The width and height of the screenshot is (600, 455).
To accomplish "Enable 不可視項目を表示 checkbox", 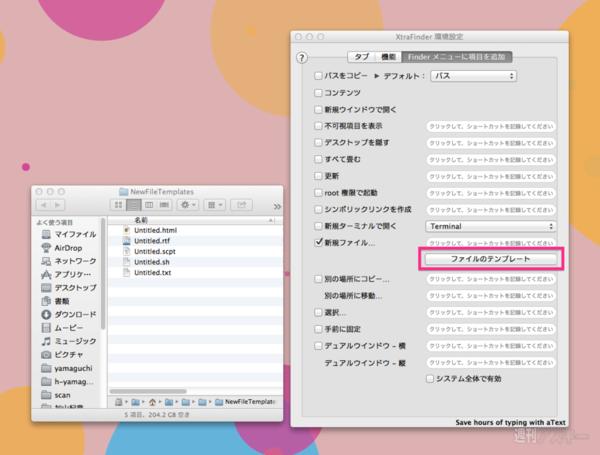I will 318,126.
